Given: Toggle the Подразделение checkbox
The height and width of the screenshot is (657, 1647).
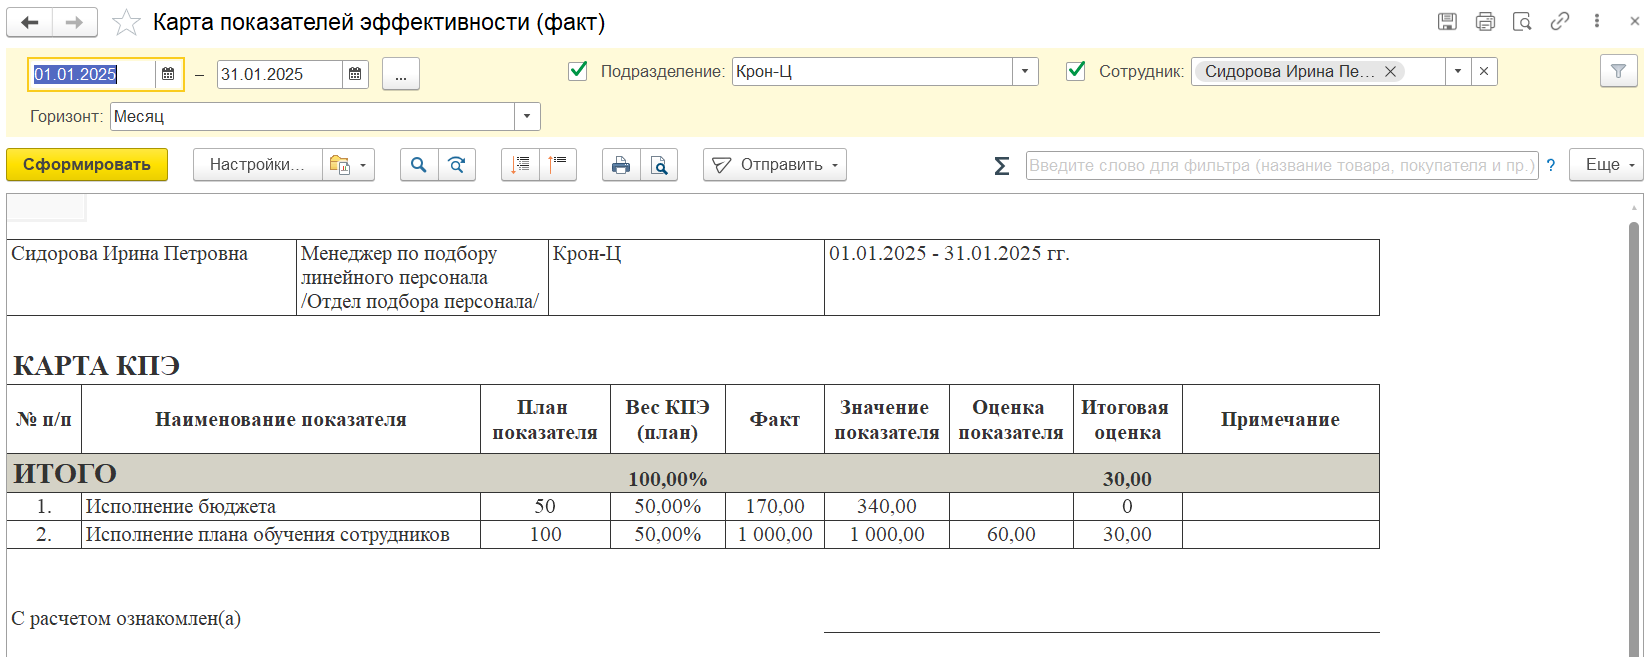Looking at the screenshot, I should (578, 71).
